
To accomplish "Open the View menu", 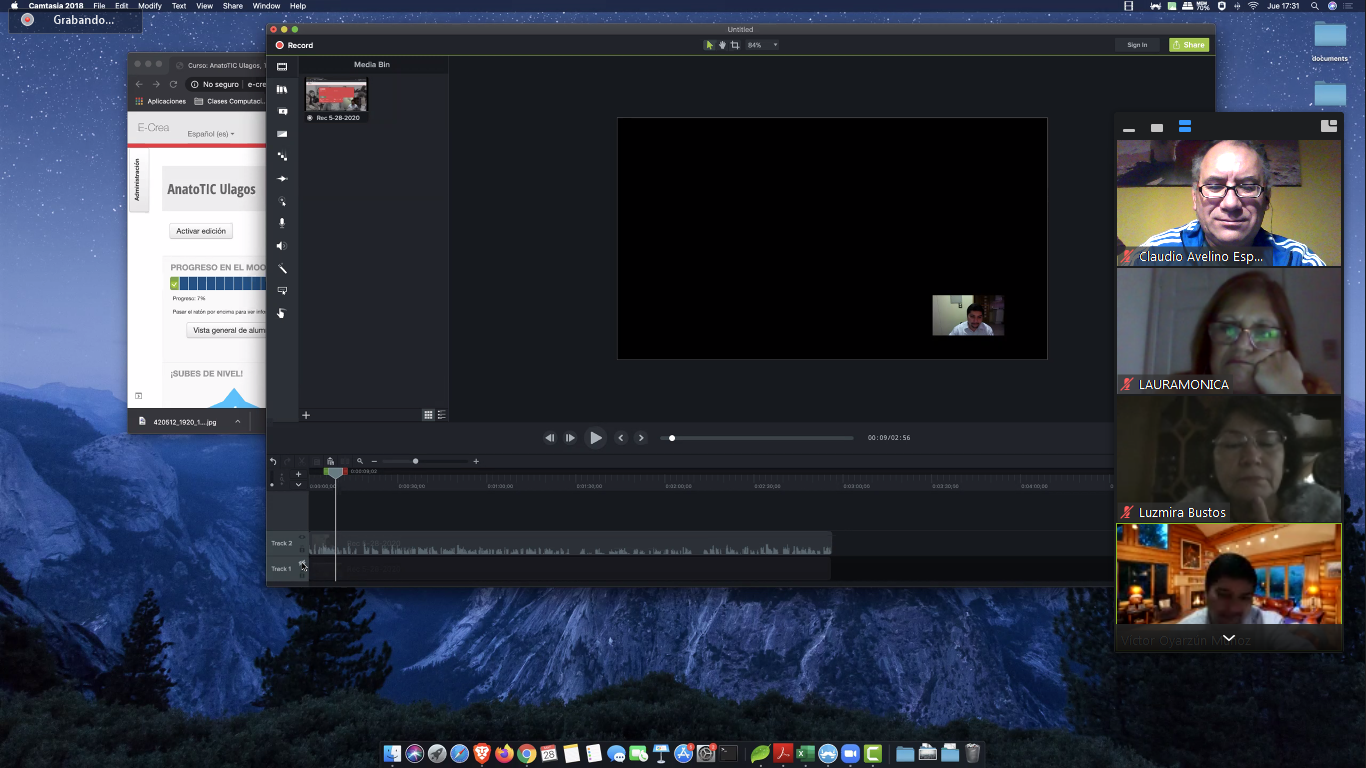I will [x=204, y=6].
